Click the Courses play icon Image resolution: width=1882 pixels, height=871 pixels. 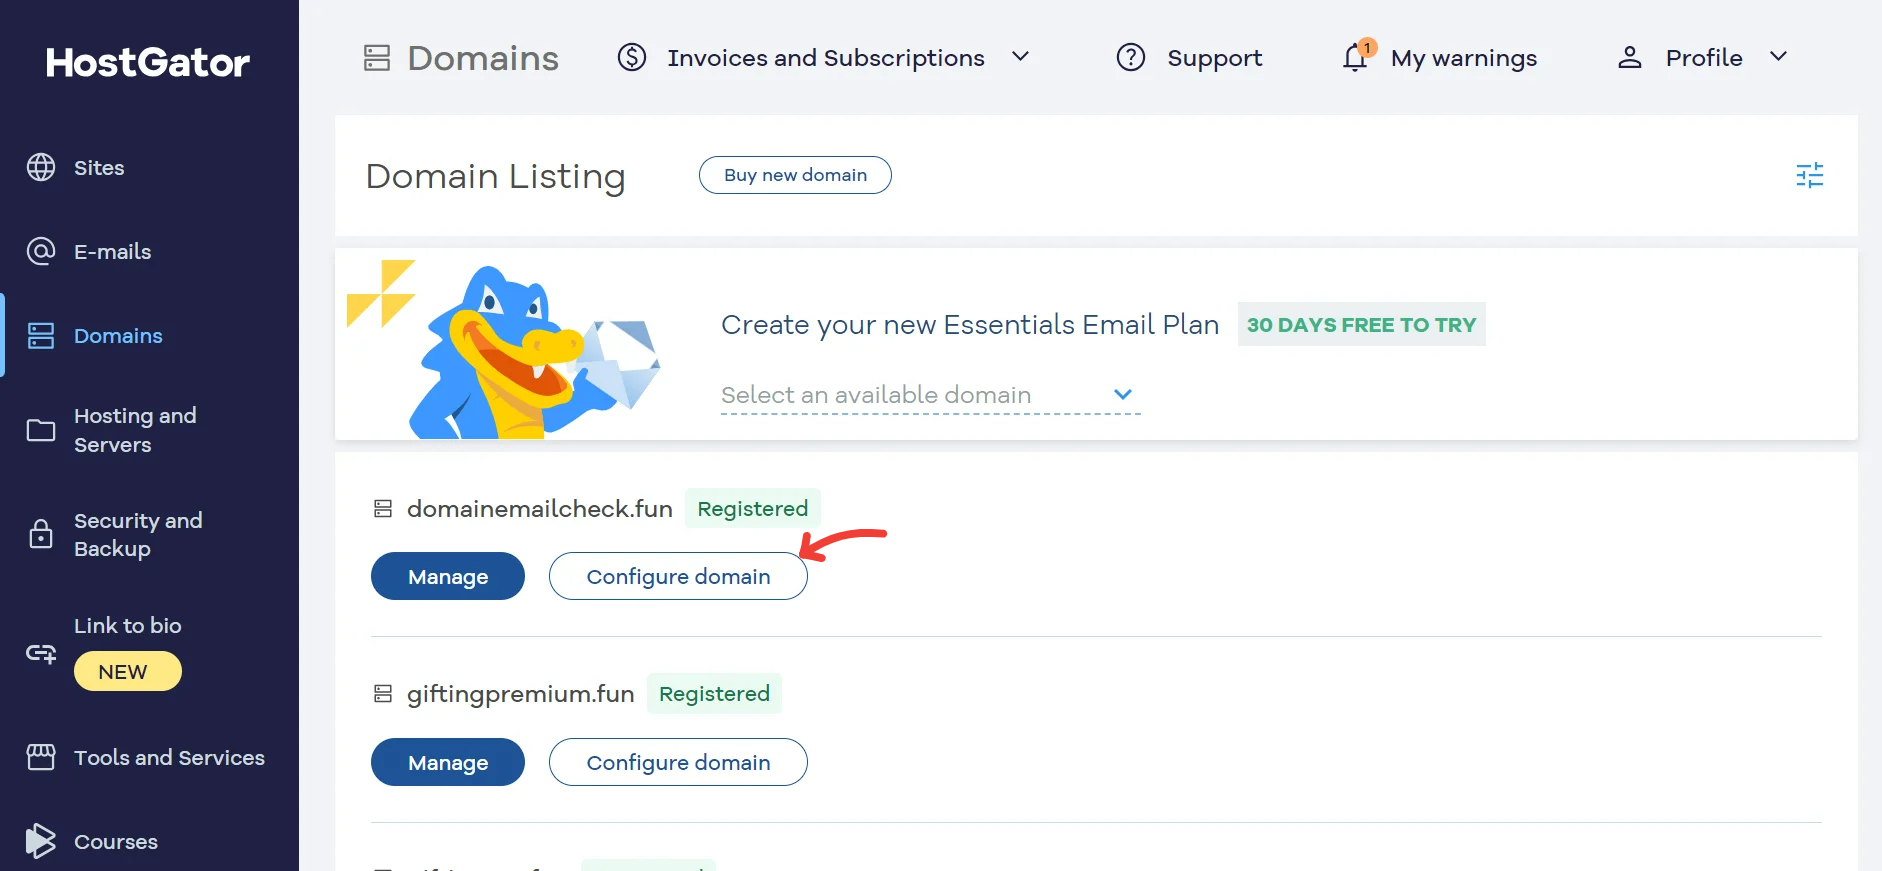point(41,841)
